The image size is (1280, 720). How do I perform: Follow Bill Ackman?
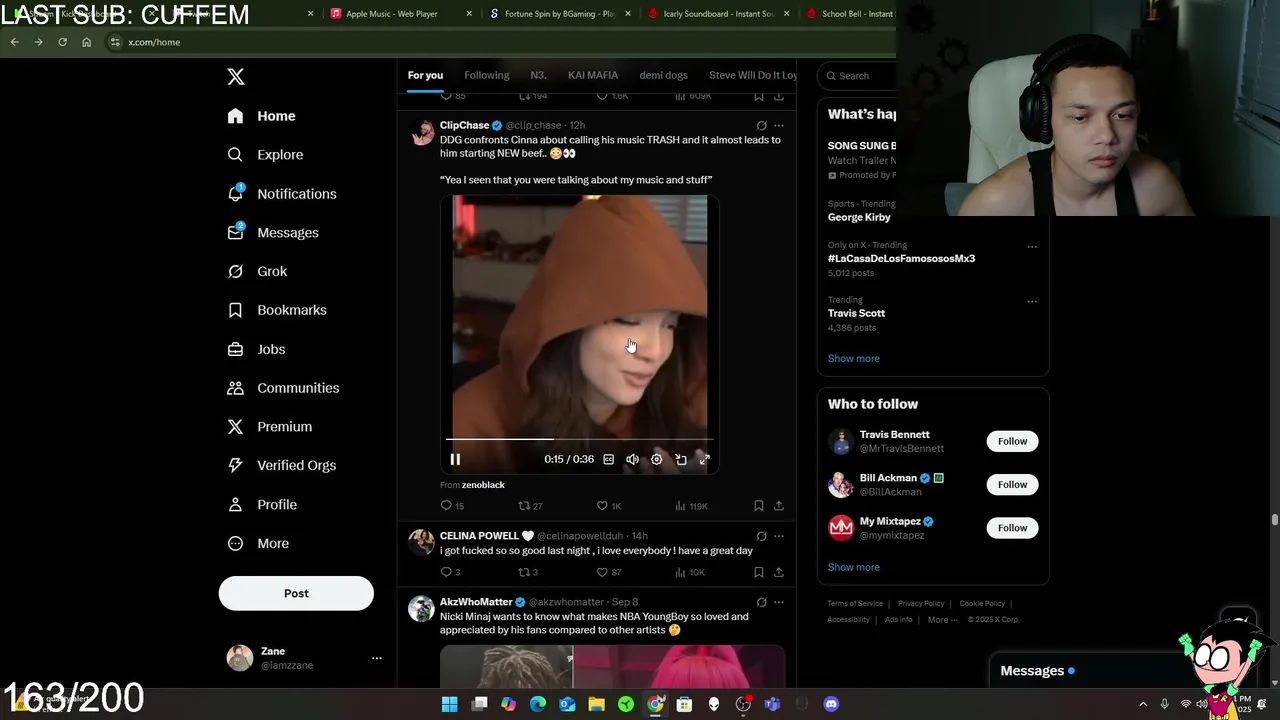click(x=1012, y=485)
